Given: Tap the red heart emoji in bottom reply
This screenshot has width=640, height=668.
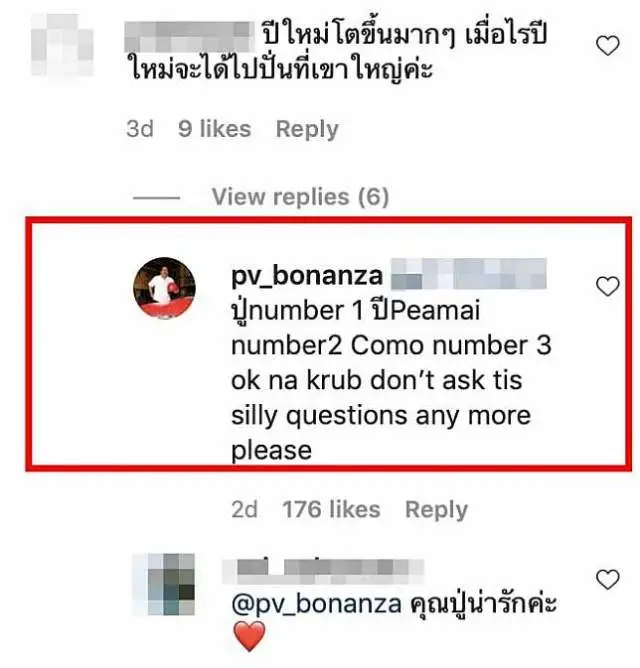Looking at the screenshot, I should (x=250, y=636).
